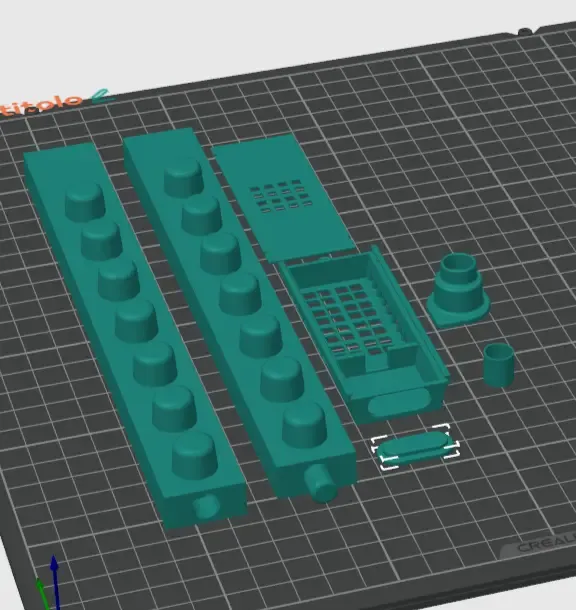Click the blue Z axis arrow

click(55, 582)
